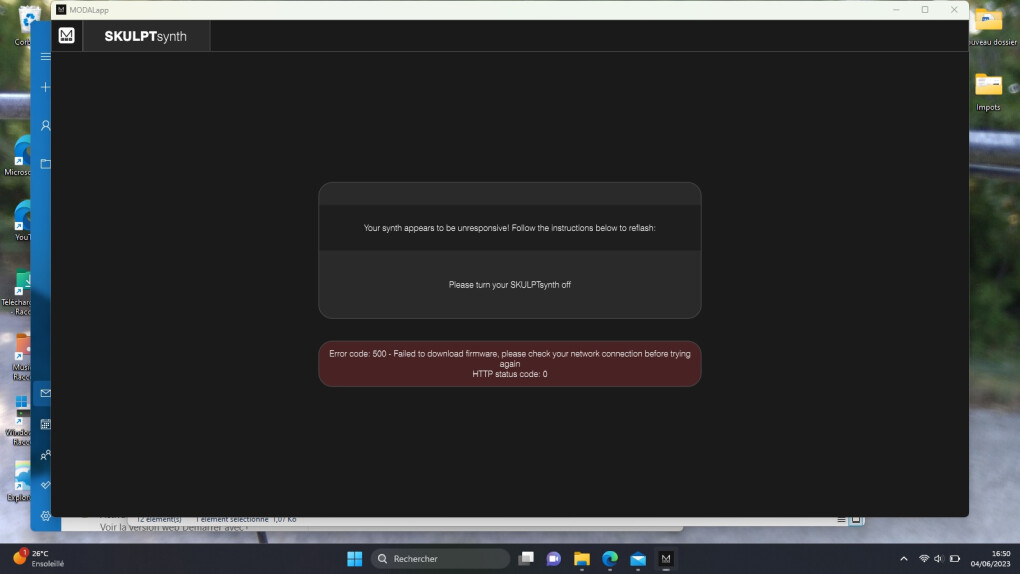
Task: Close the MODALapp window
Action: 954,10
